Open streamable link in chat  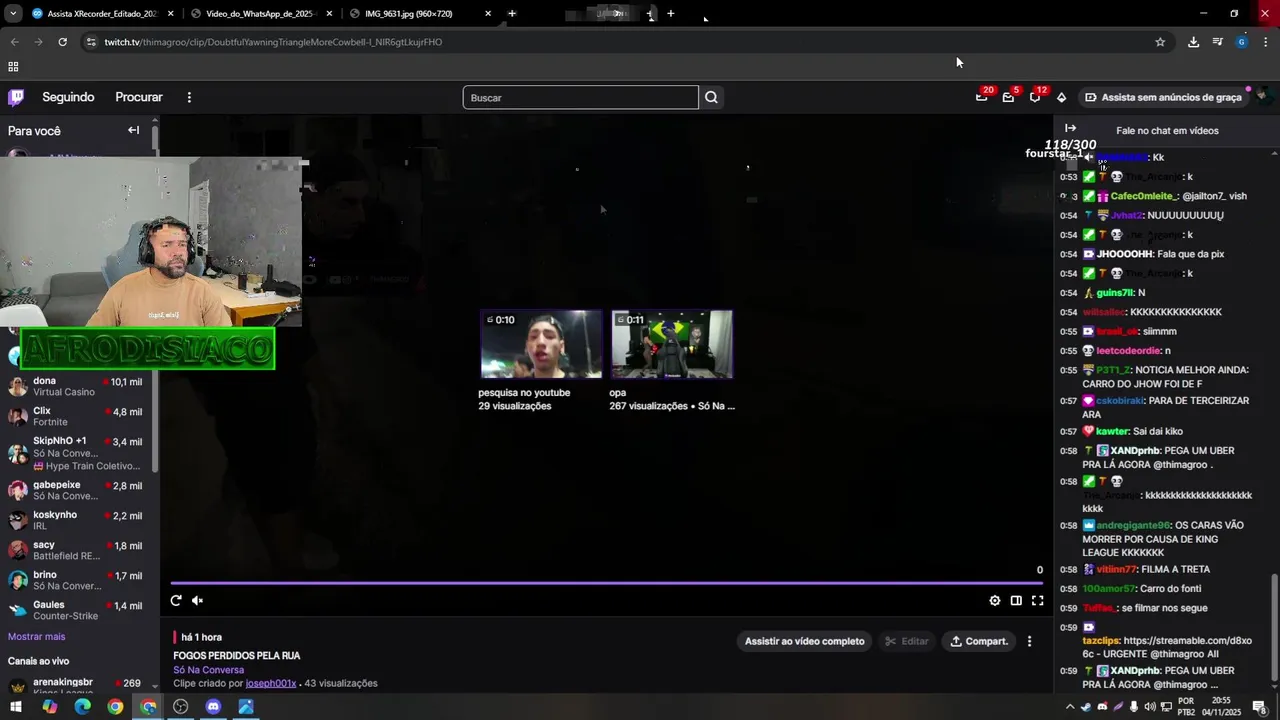click(1167, 646)
